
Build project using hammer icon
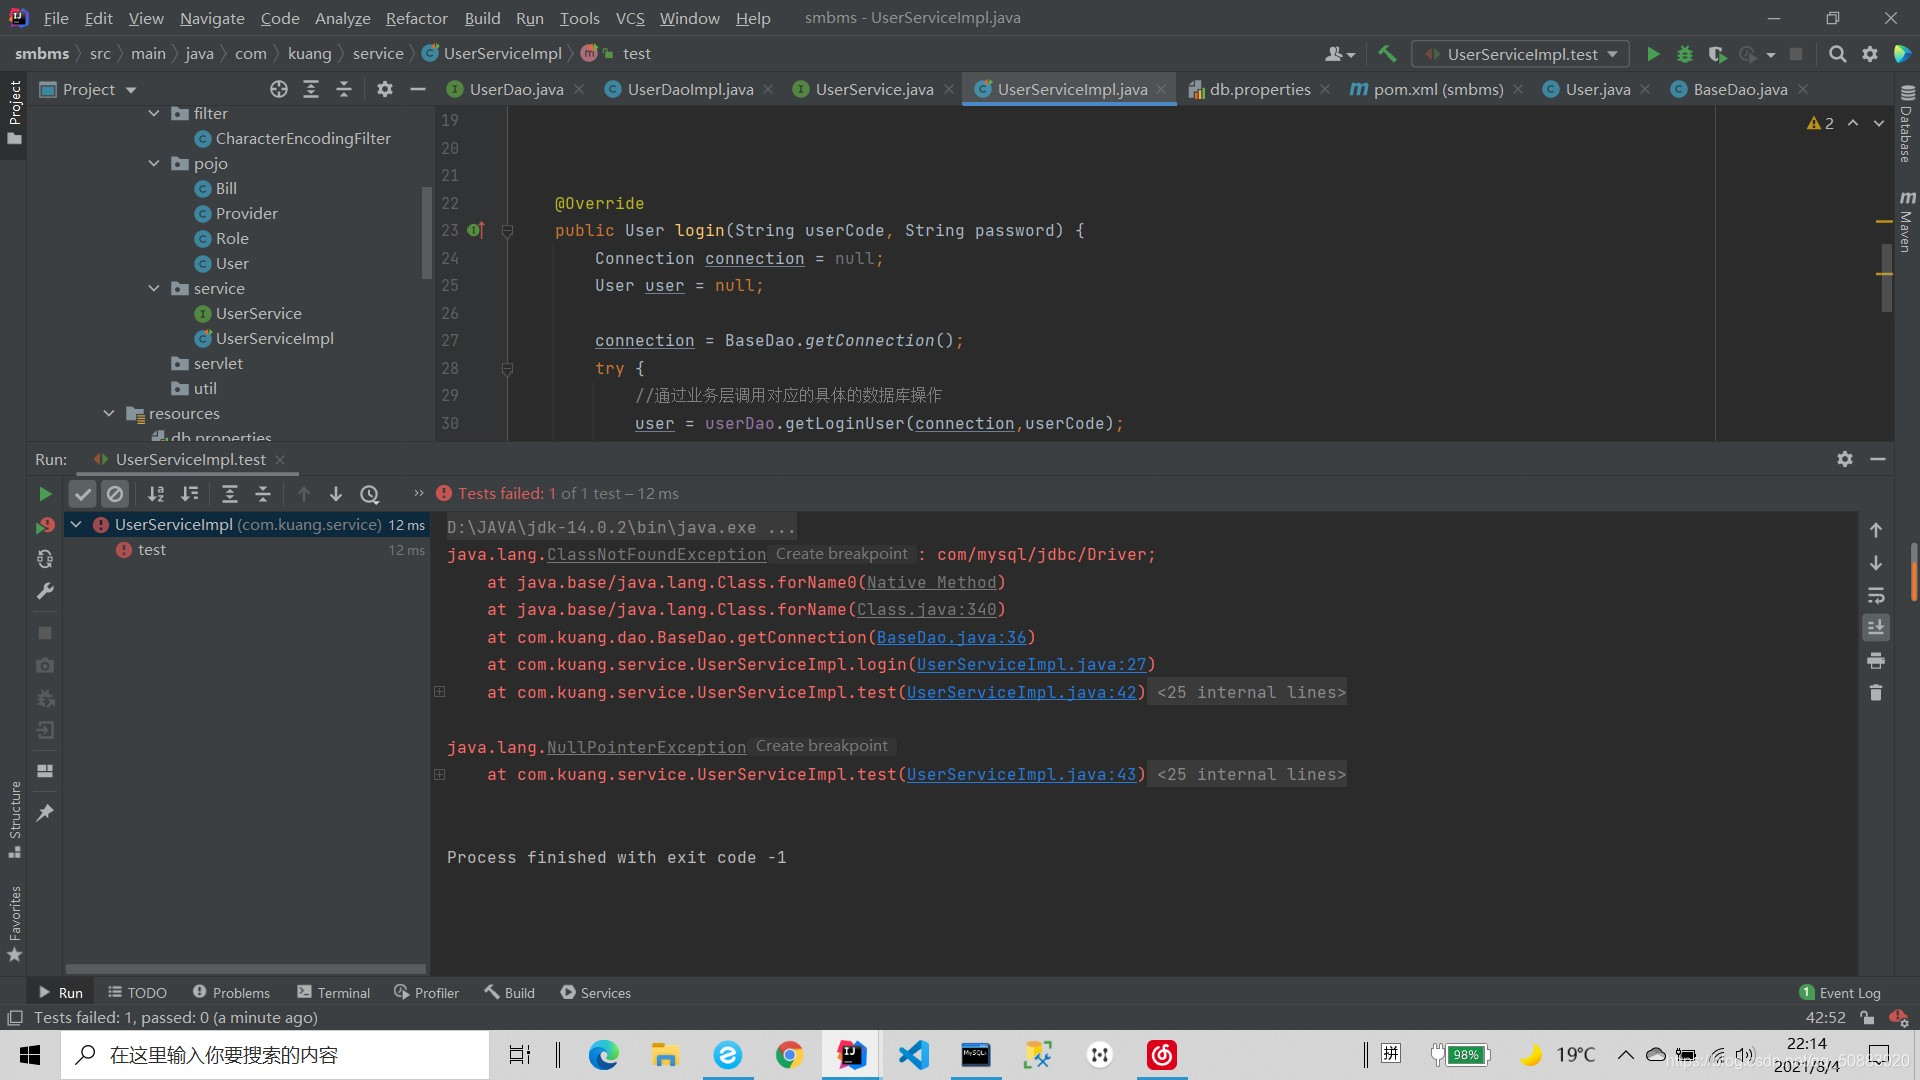click(1387, 54)
